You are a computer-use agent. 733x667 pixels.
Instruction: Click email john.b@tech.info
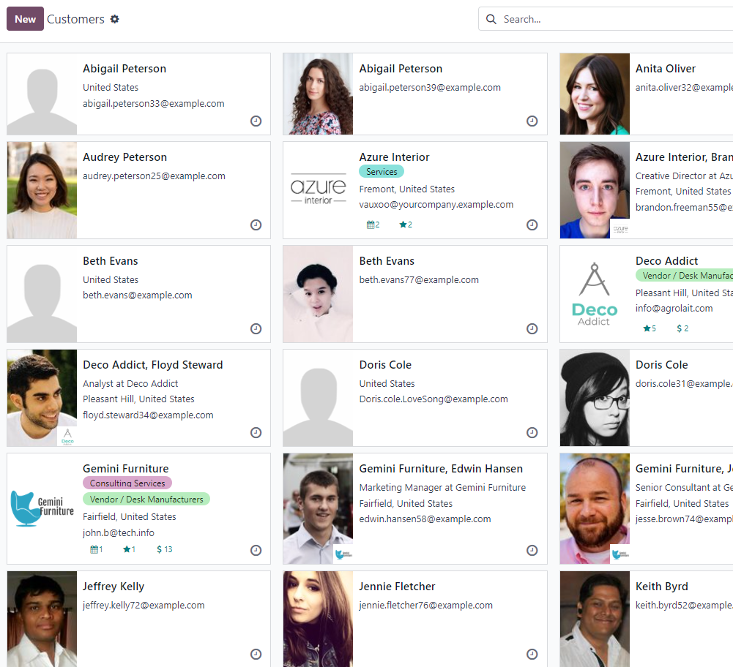click(x=118, y=533)
